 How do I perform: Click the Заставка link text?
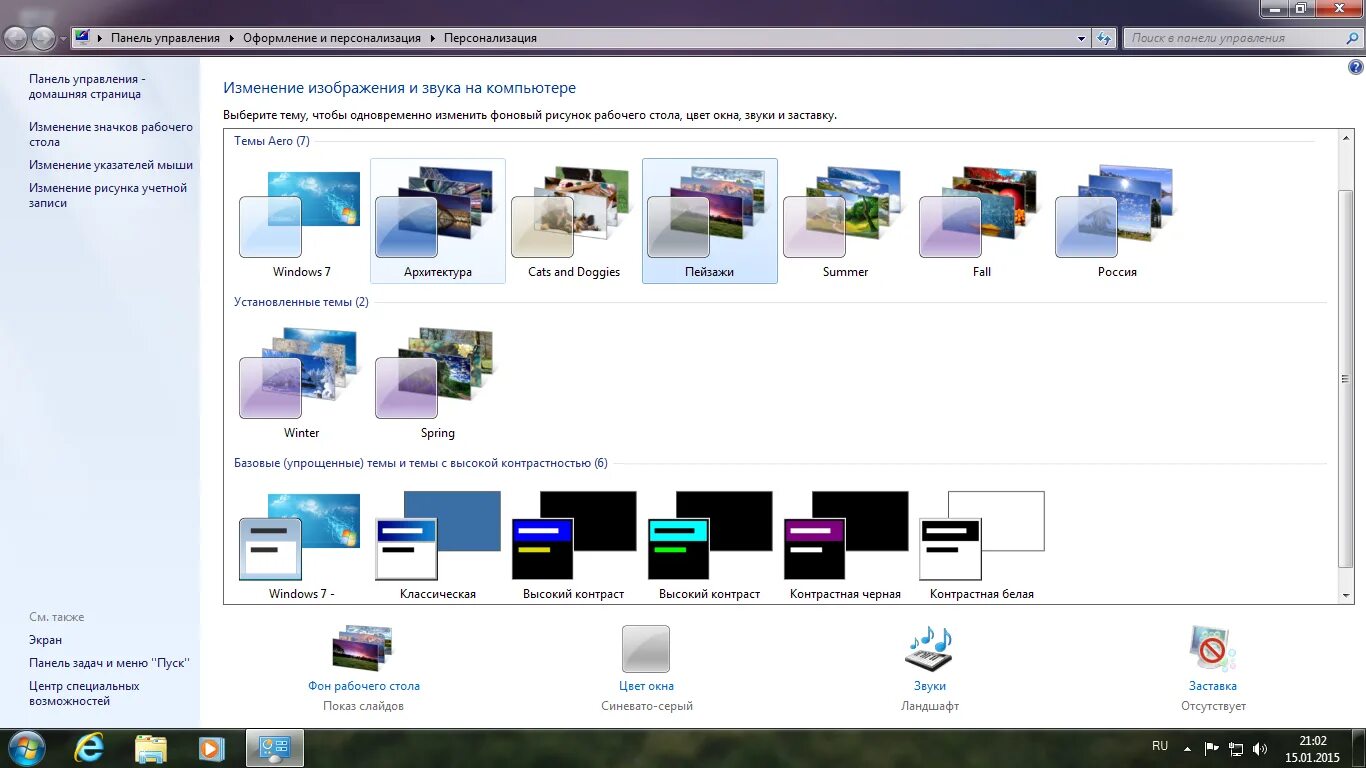(1213, 686)
